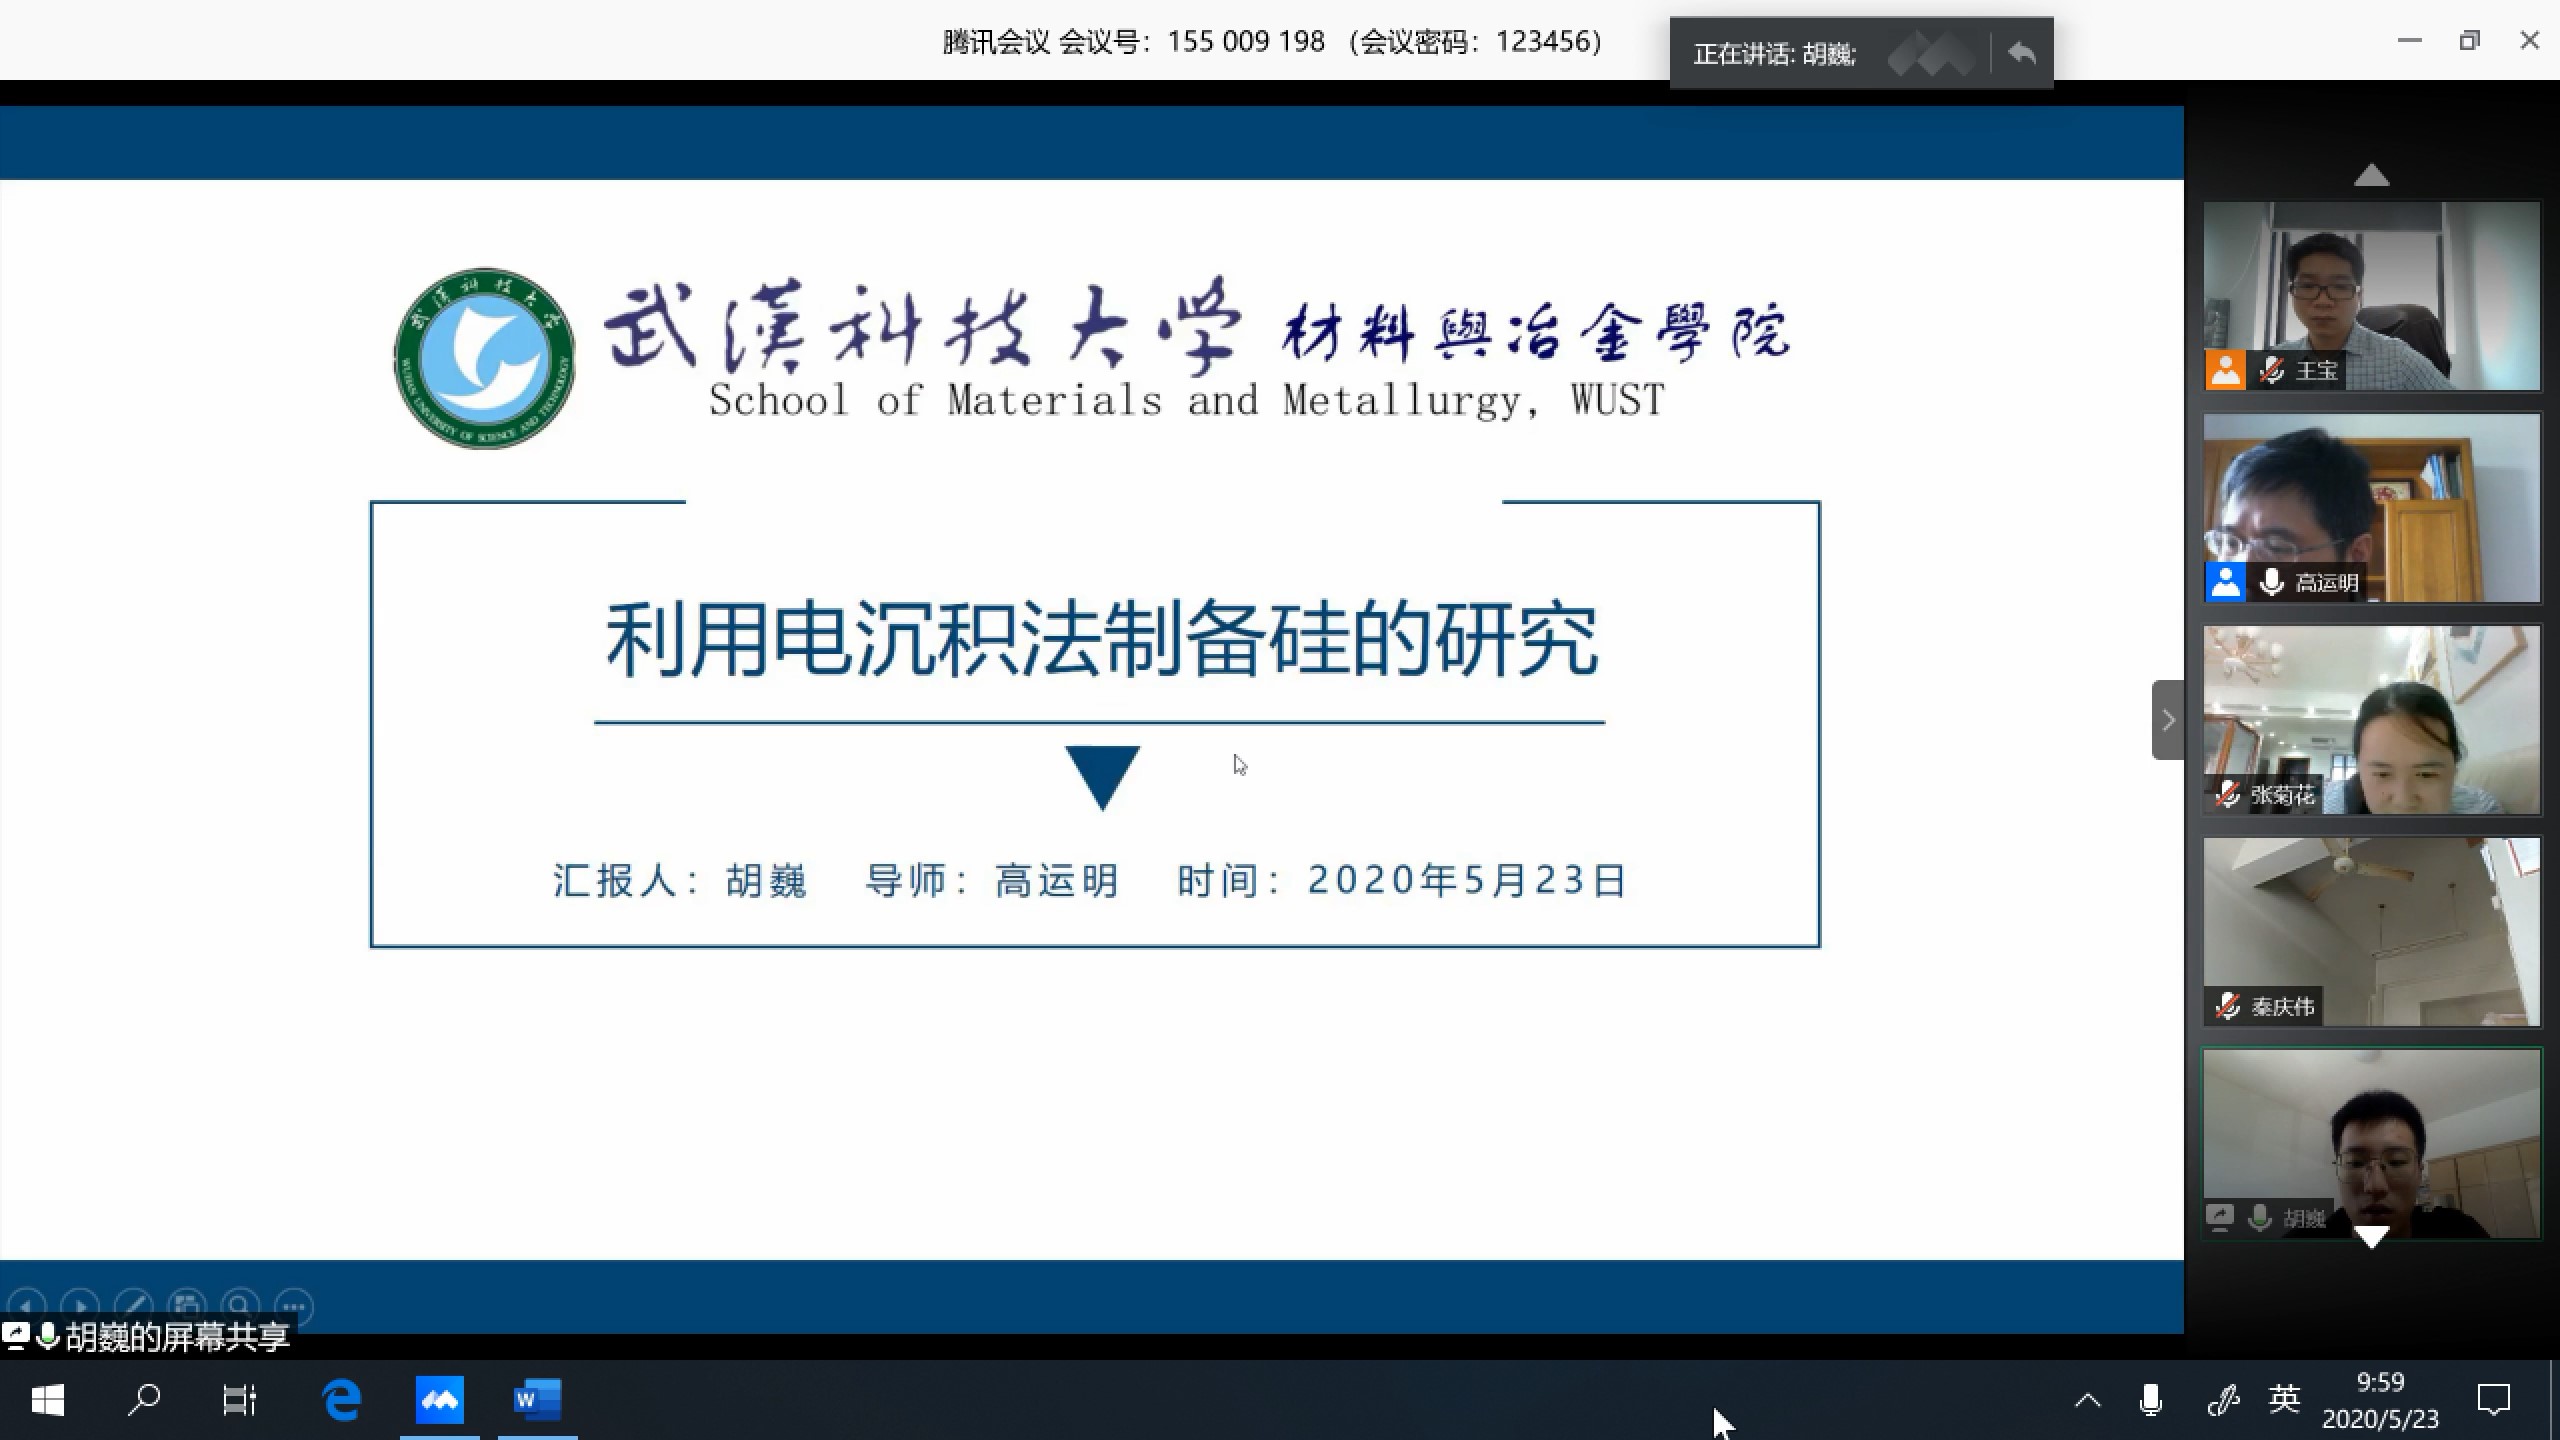Show hidden system tray icons
Screen dimensions: 2560x1440
[2087, 1401]
